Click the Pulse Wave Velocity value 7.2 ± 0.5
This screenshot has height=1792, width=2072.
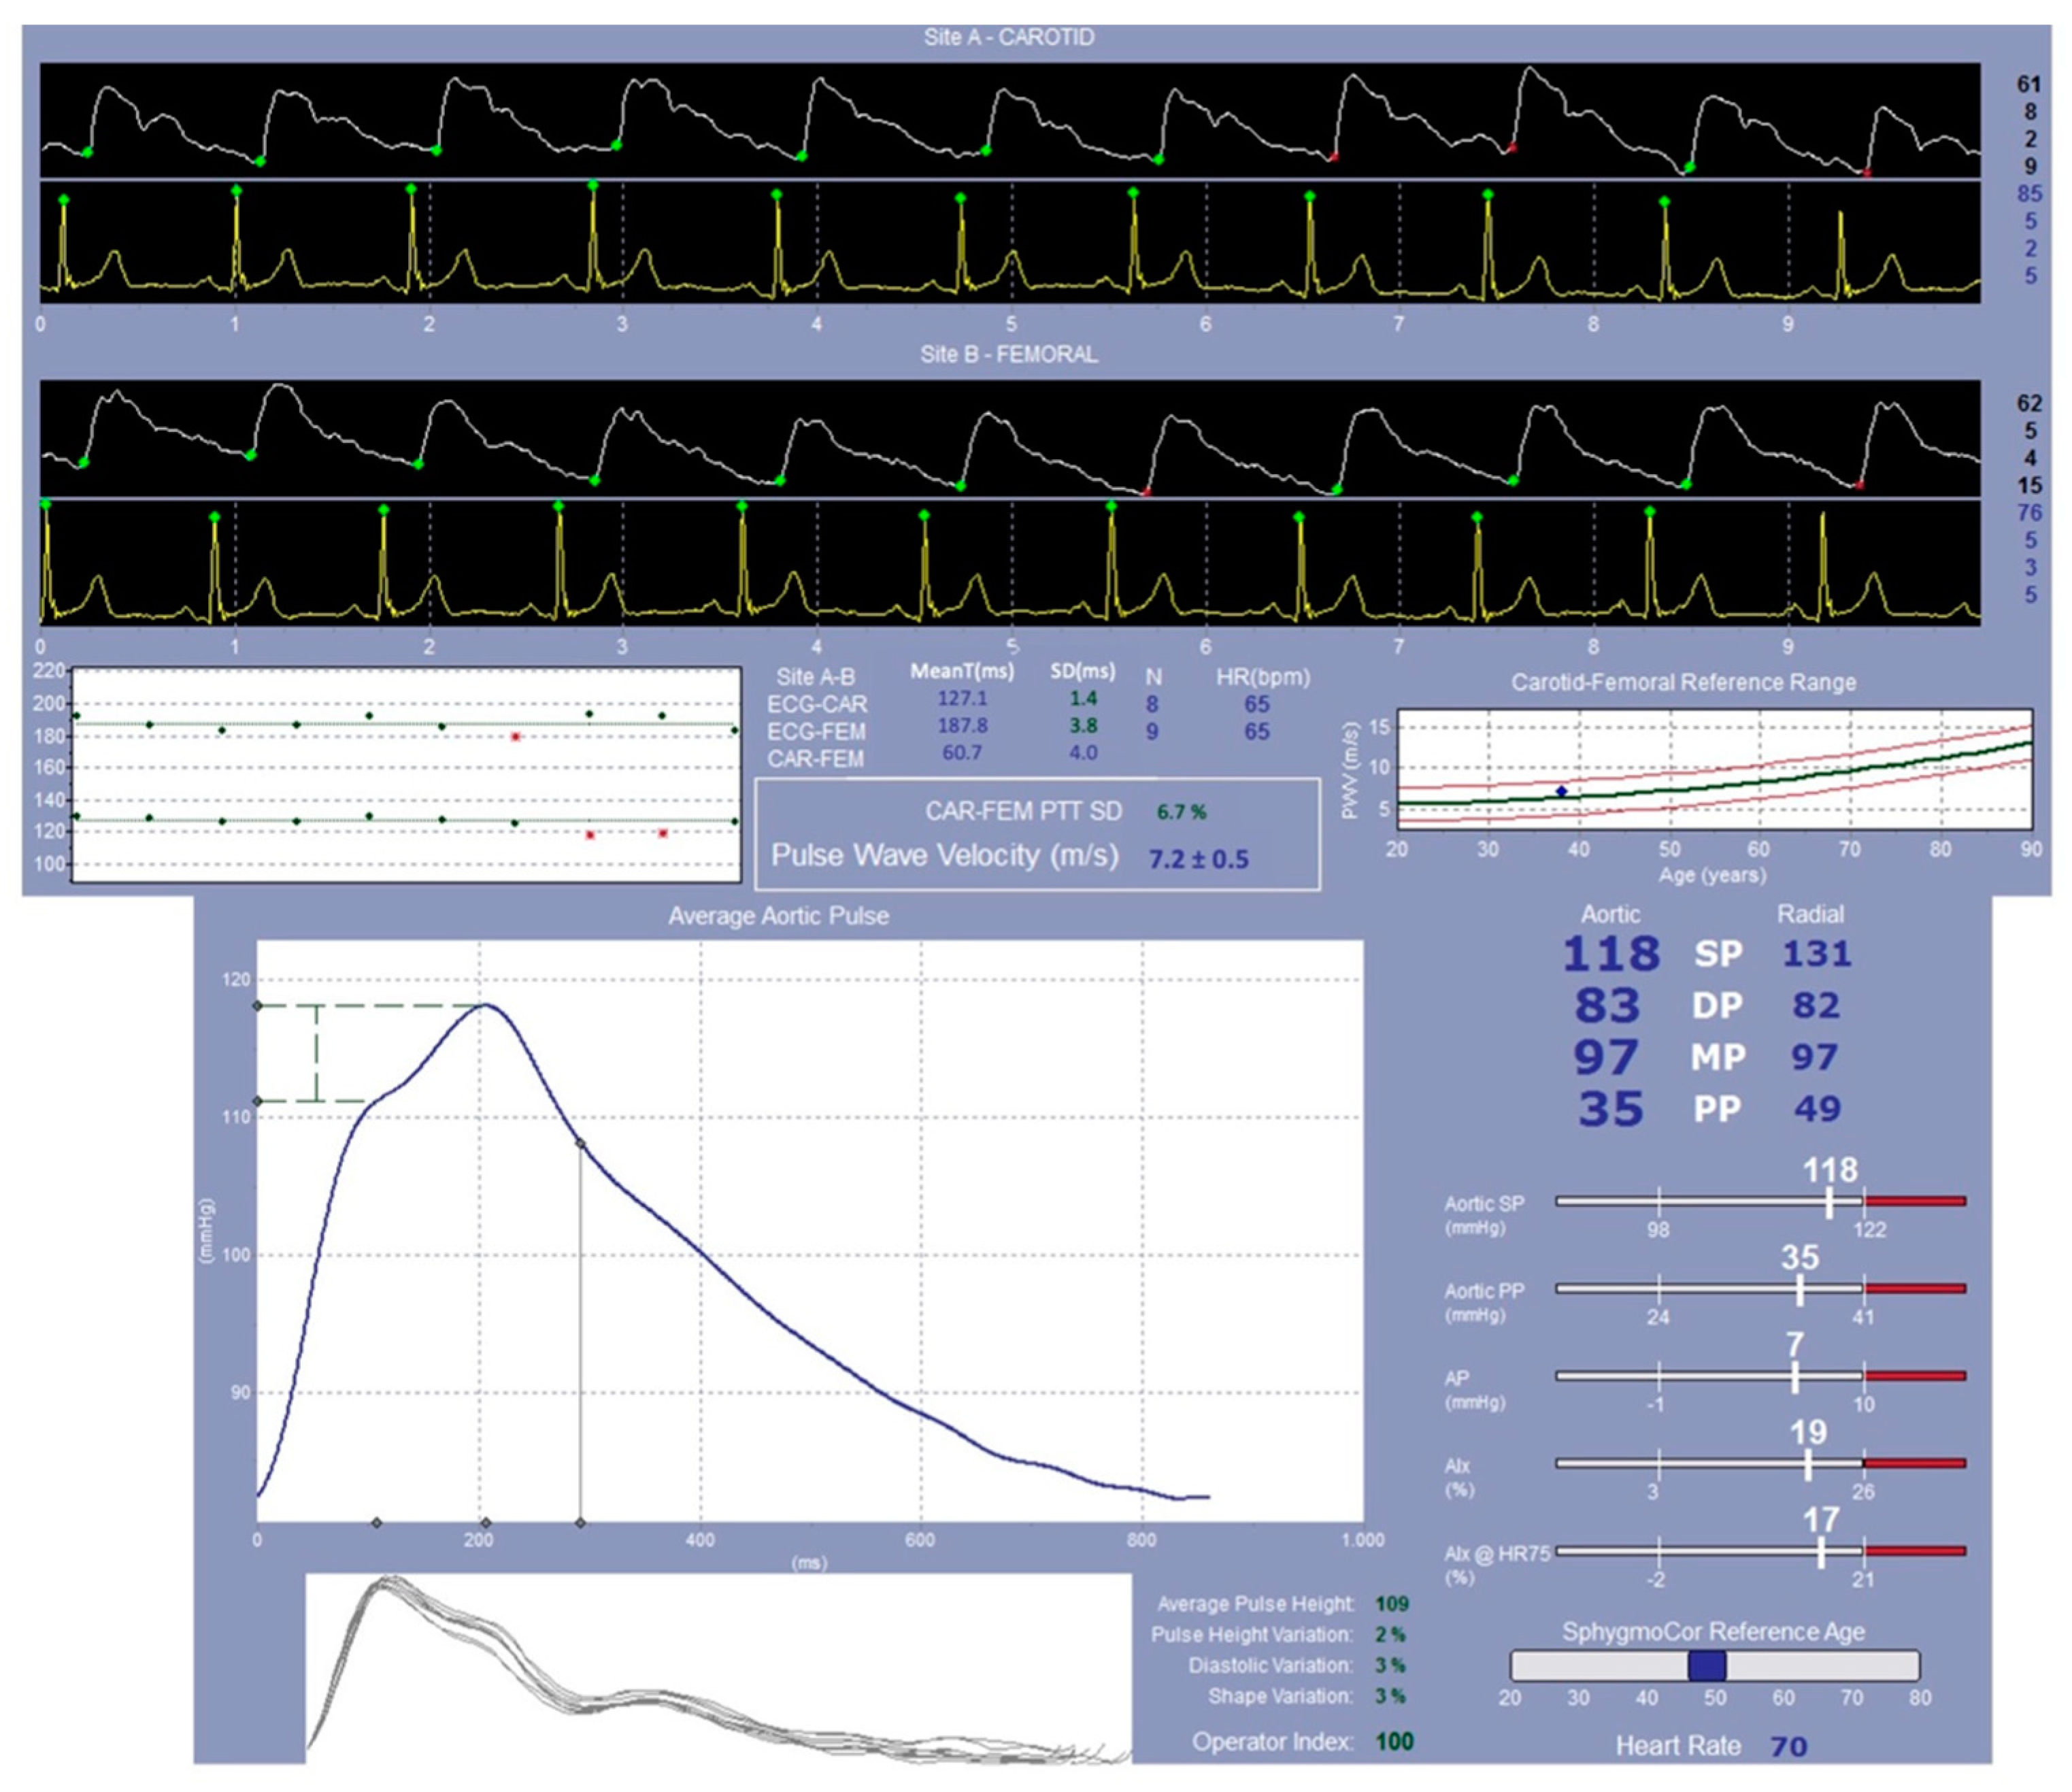tap(1198, 859)
